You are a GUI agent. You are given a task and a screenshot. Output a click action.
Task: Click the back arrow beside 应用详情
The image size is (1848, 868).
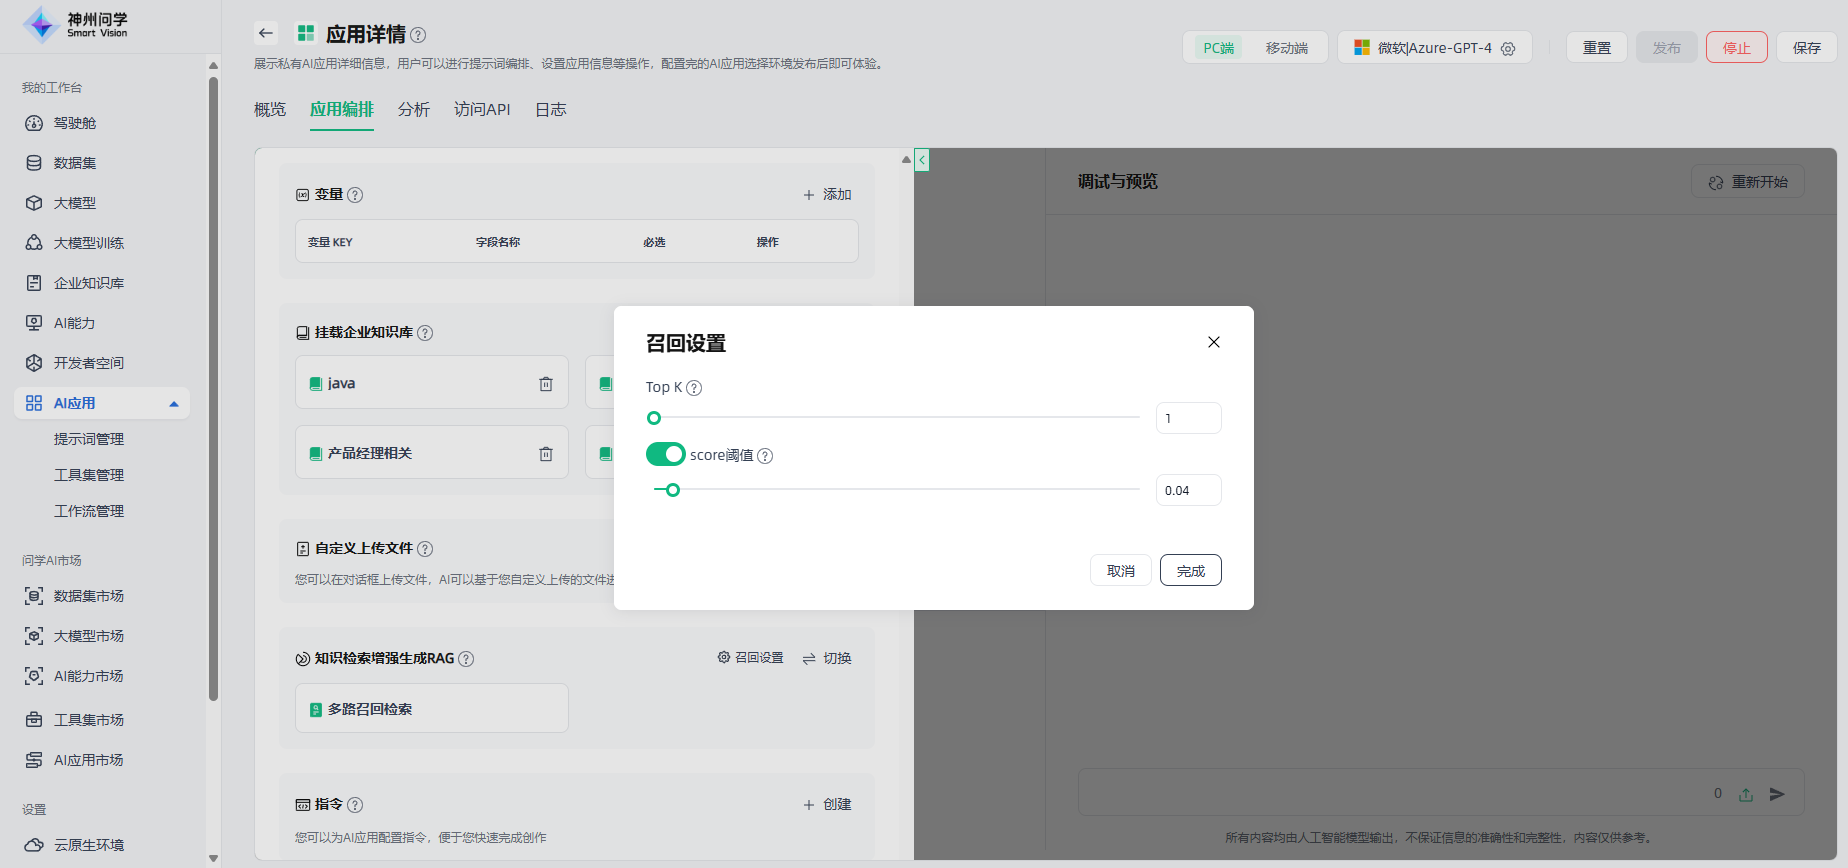click(265, 33)
